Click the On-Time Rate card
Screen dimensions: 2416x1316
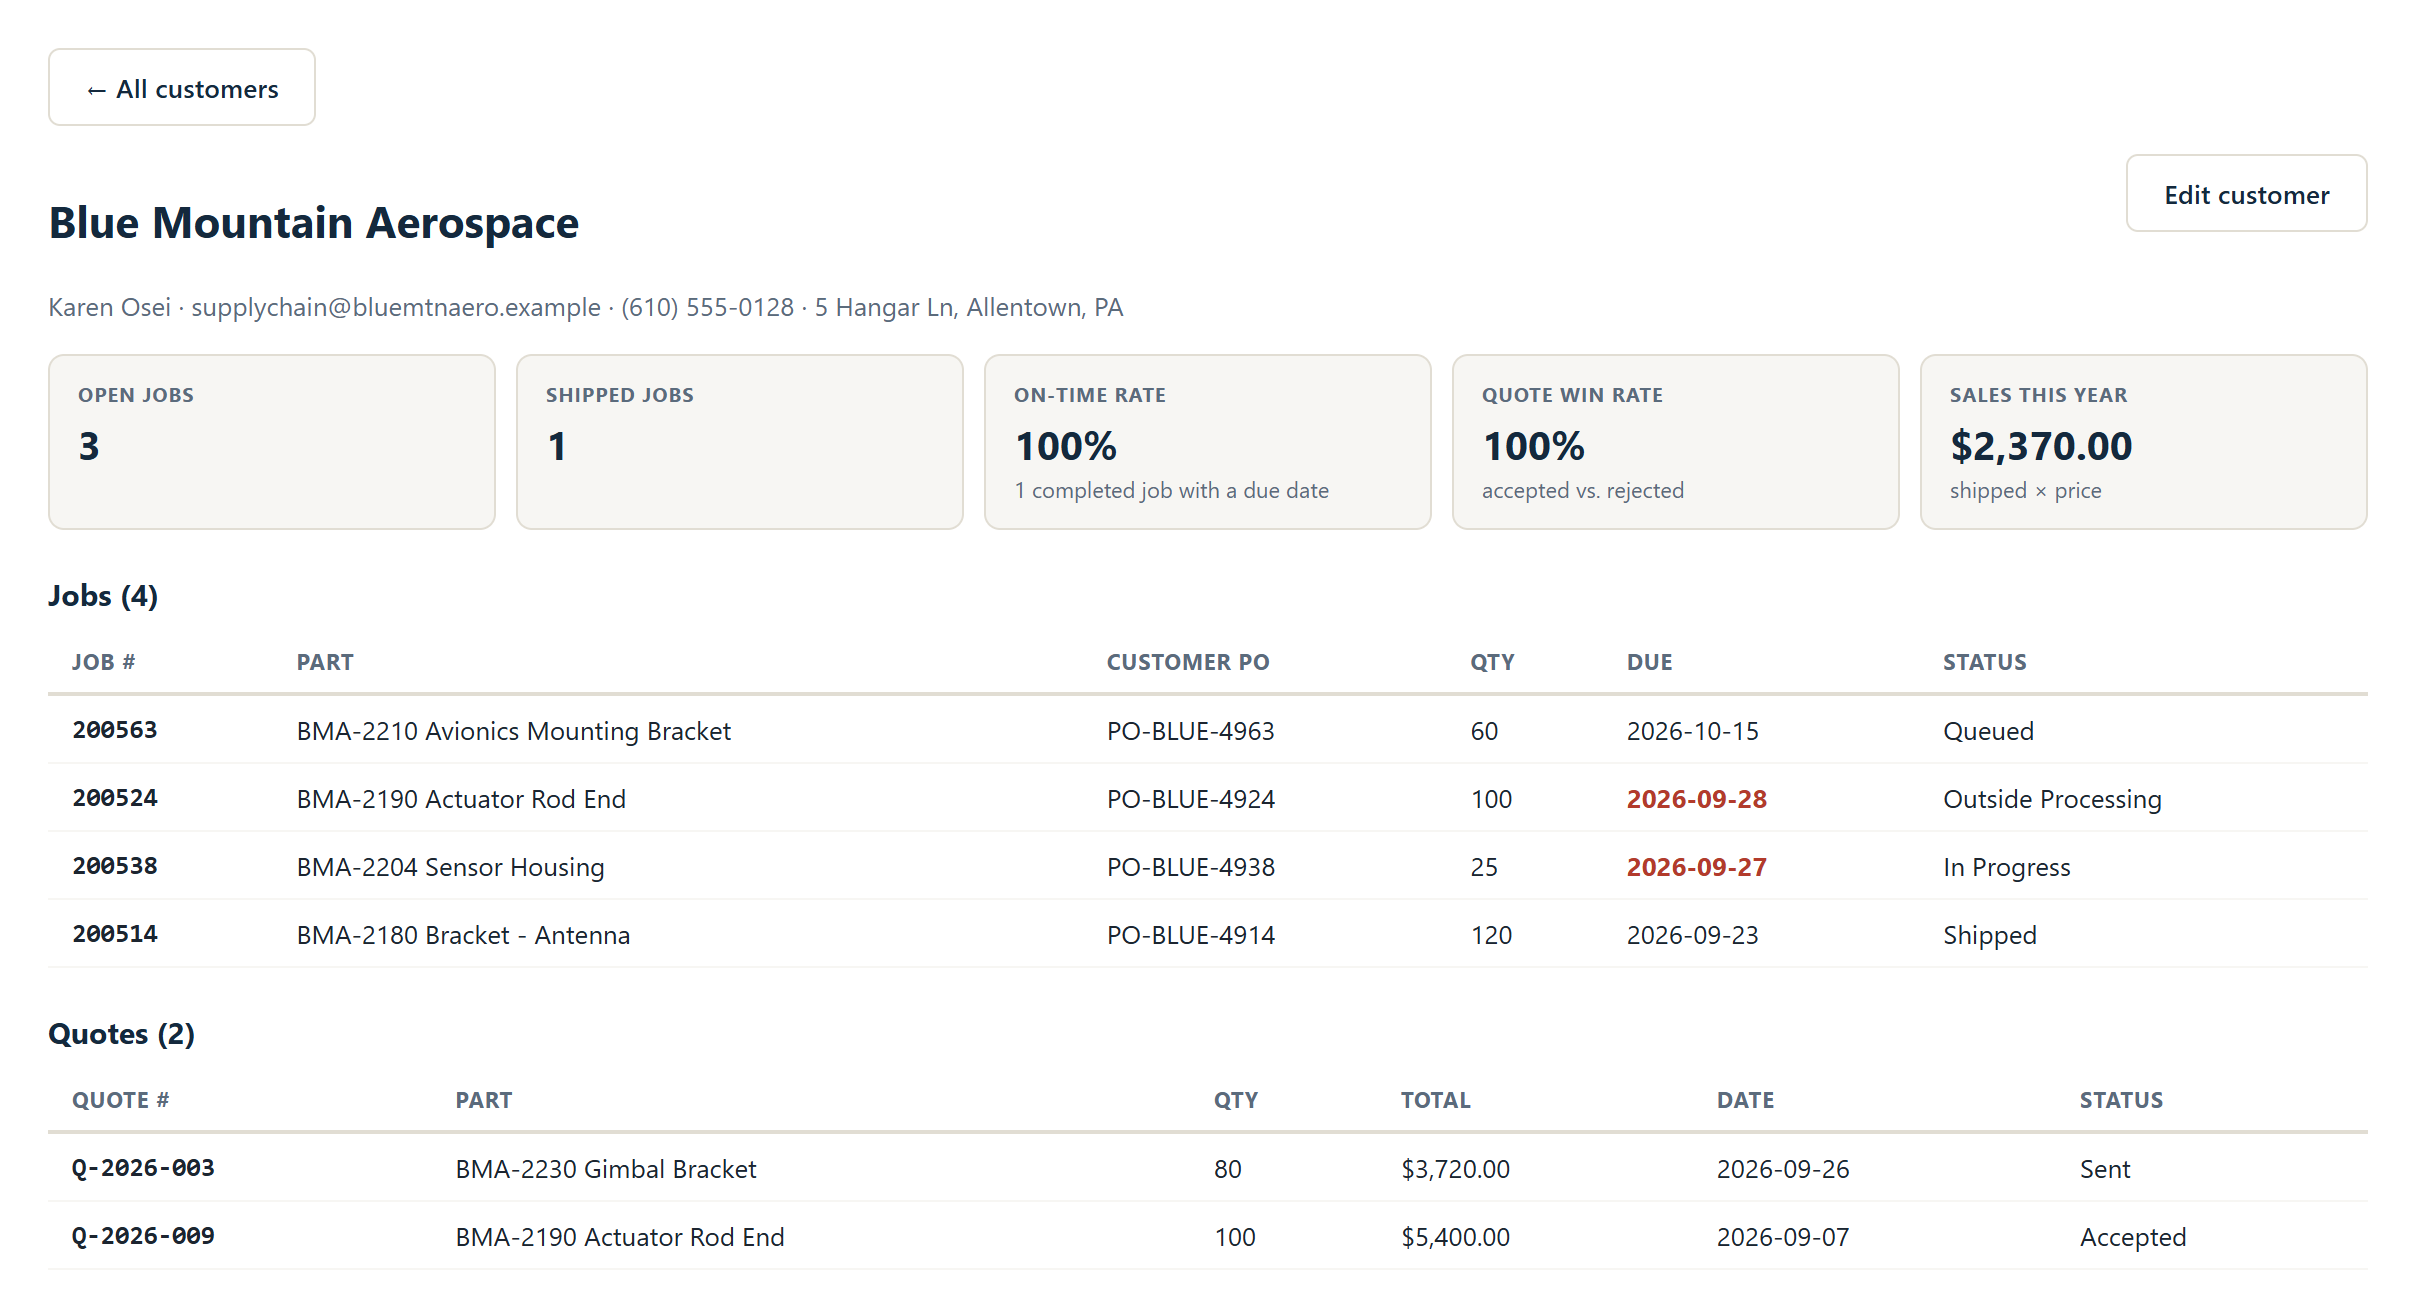(x=1208, y=442)
